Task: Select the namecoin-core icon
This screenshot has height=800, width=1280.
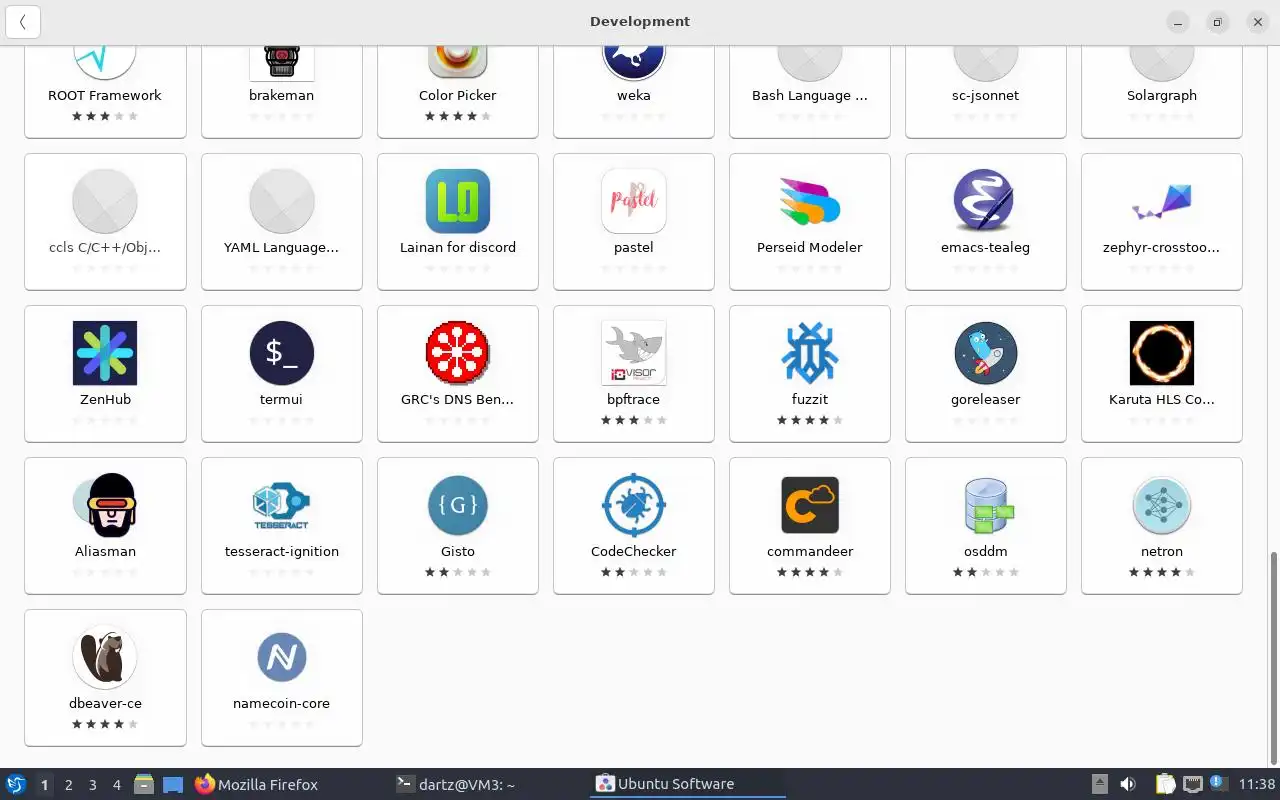Action: pyautogui.click(x=282, y=657)
